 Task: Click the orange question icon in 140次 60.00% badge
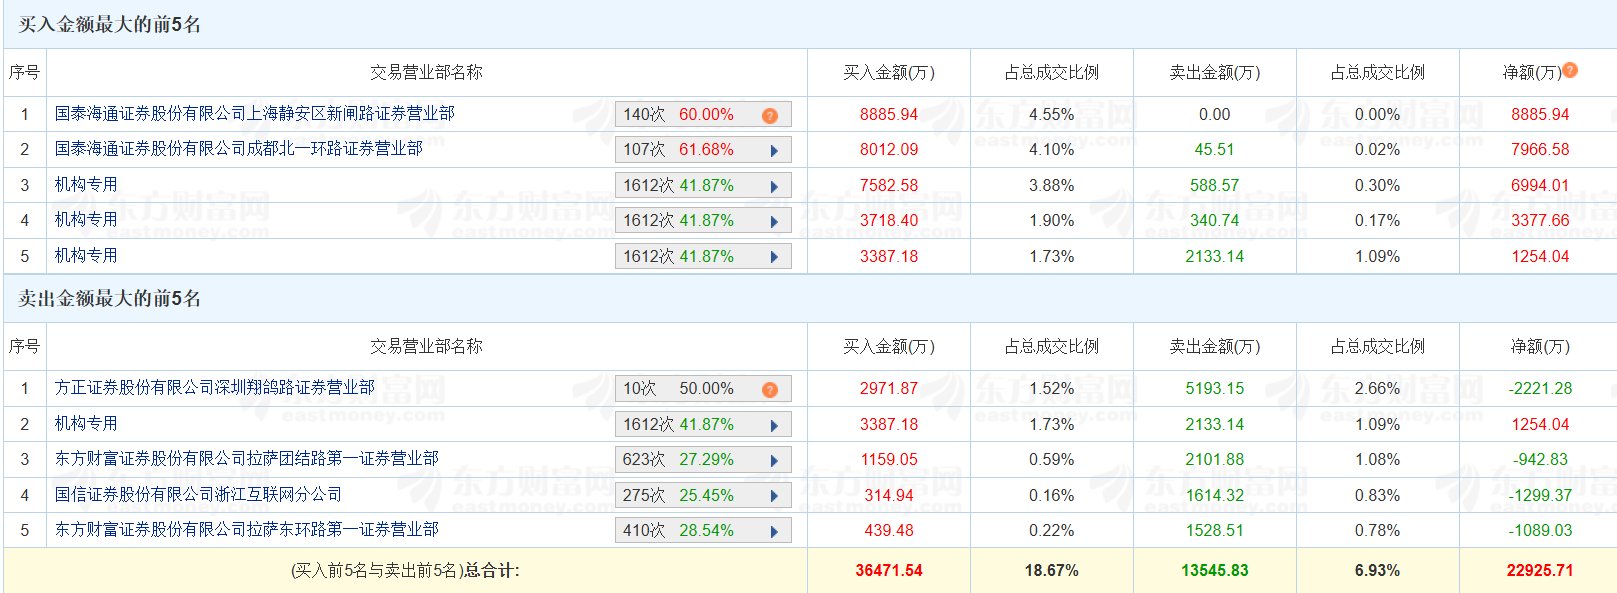tap(769, 115)
